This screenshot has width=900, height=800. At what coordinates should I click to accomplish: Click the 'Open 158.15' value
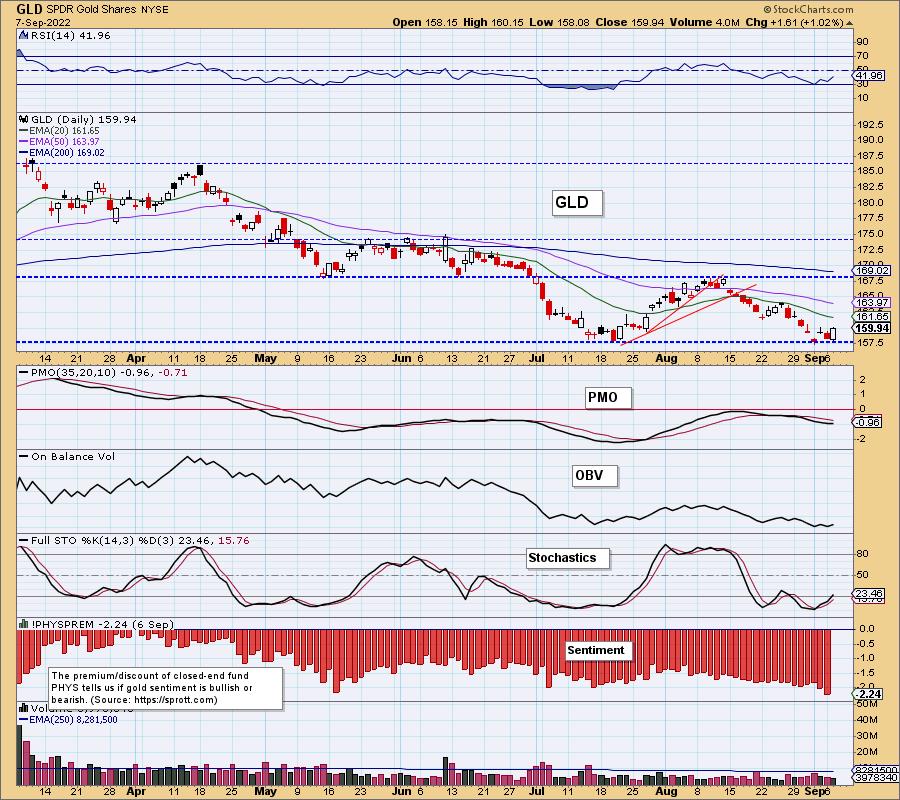coord(425,22)
